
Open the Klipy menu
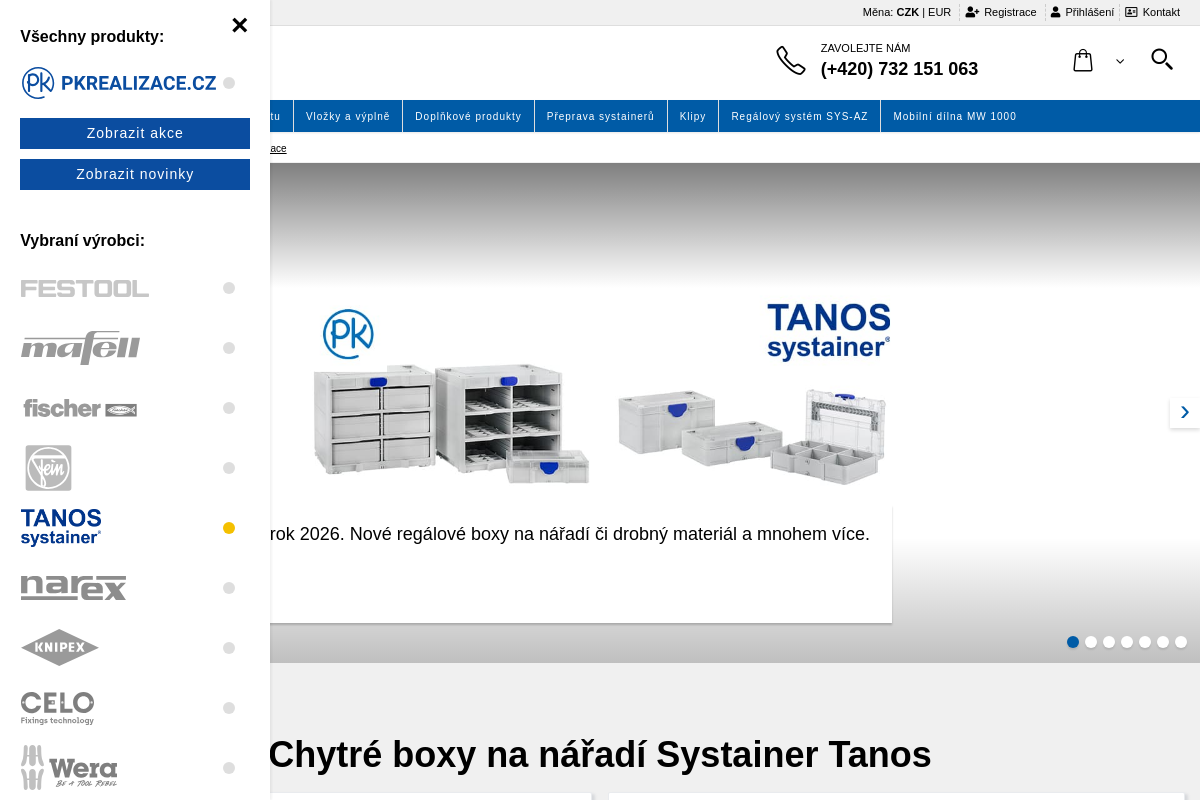click(x=693, y=116)
